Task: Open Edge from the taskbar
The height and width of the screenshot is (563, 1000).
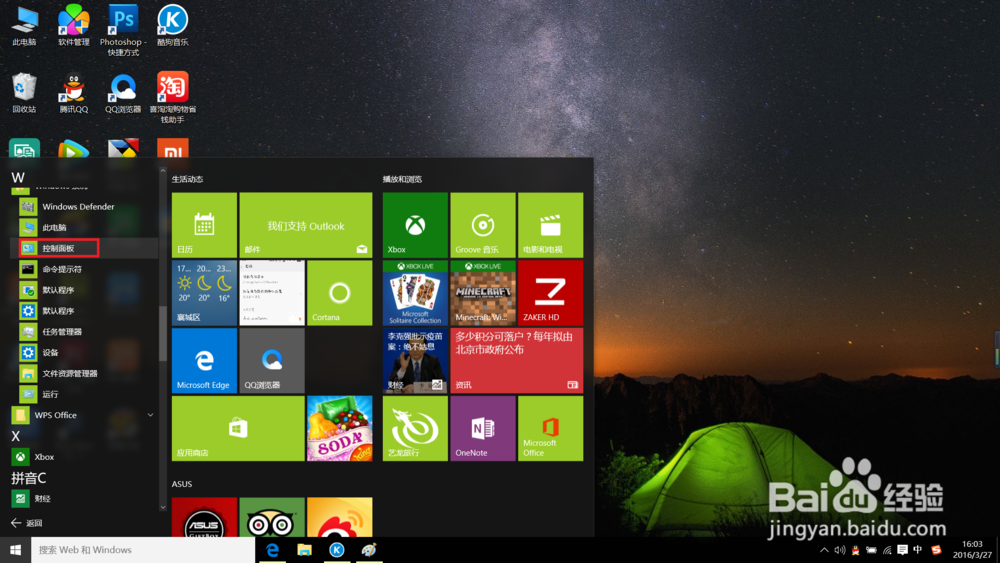Action: coord(272,550)
